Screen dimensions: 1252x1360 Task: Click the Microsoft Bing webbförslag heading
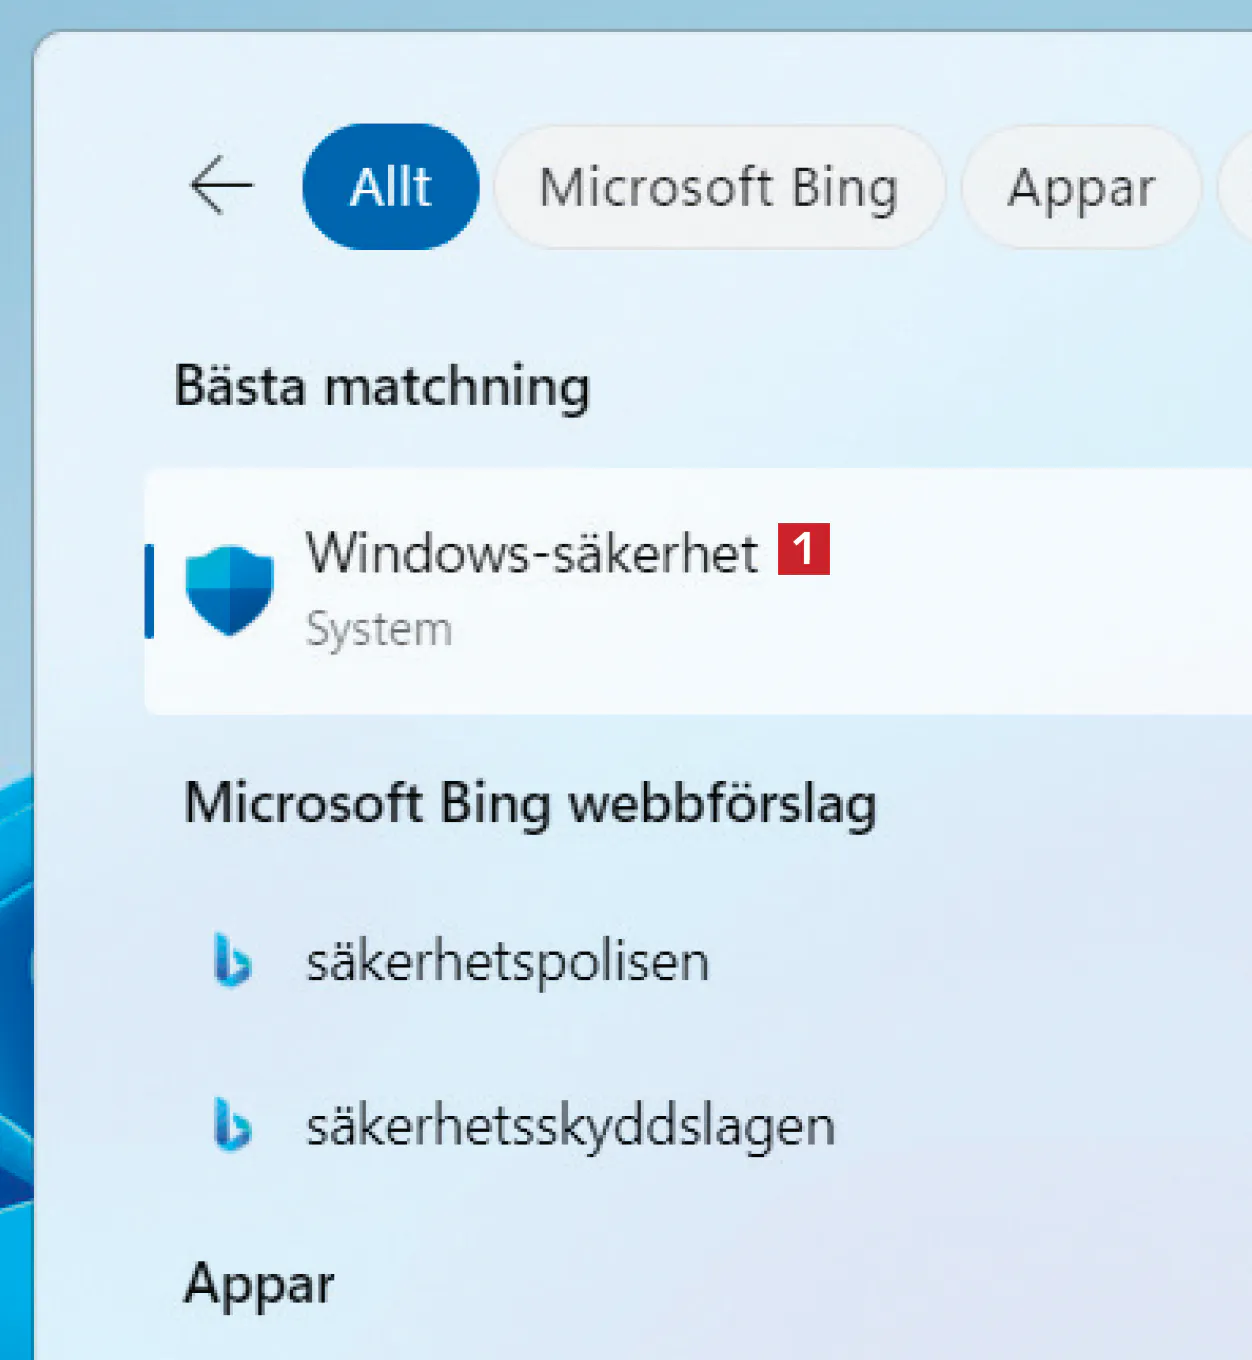[530, 804]
